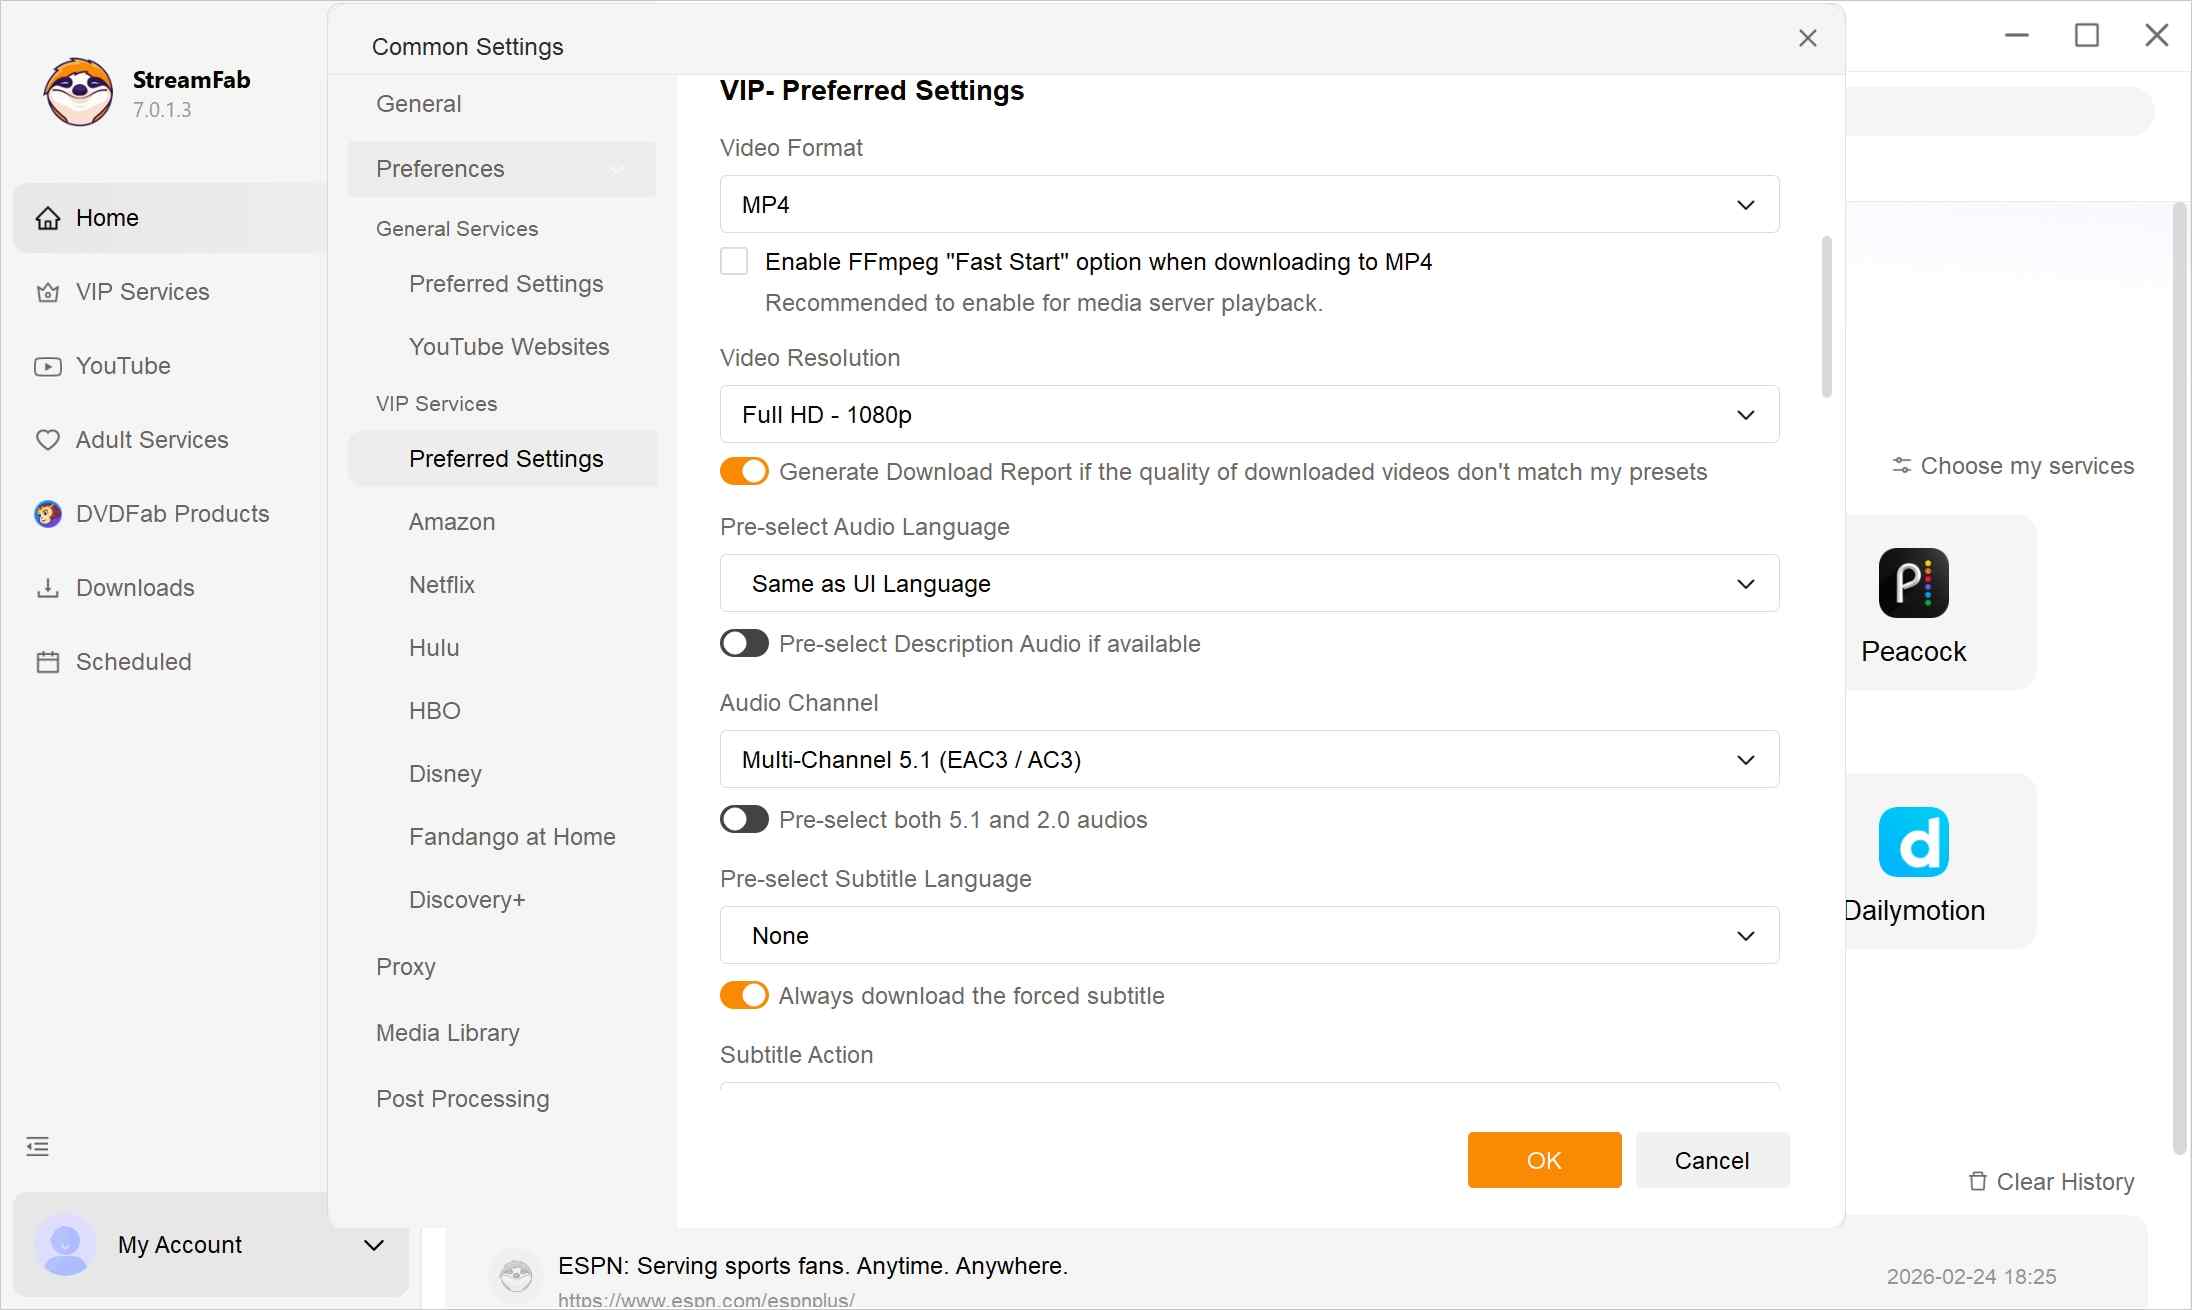Screen dimensions: 2192x1310
Task: Open DVDFab Products via its icon
Action: pos(48,513)
